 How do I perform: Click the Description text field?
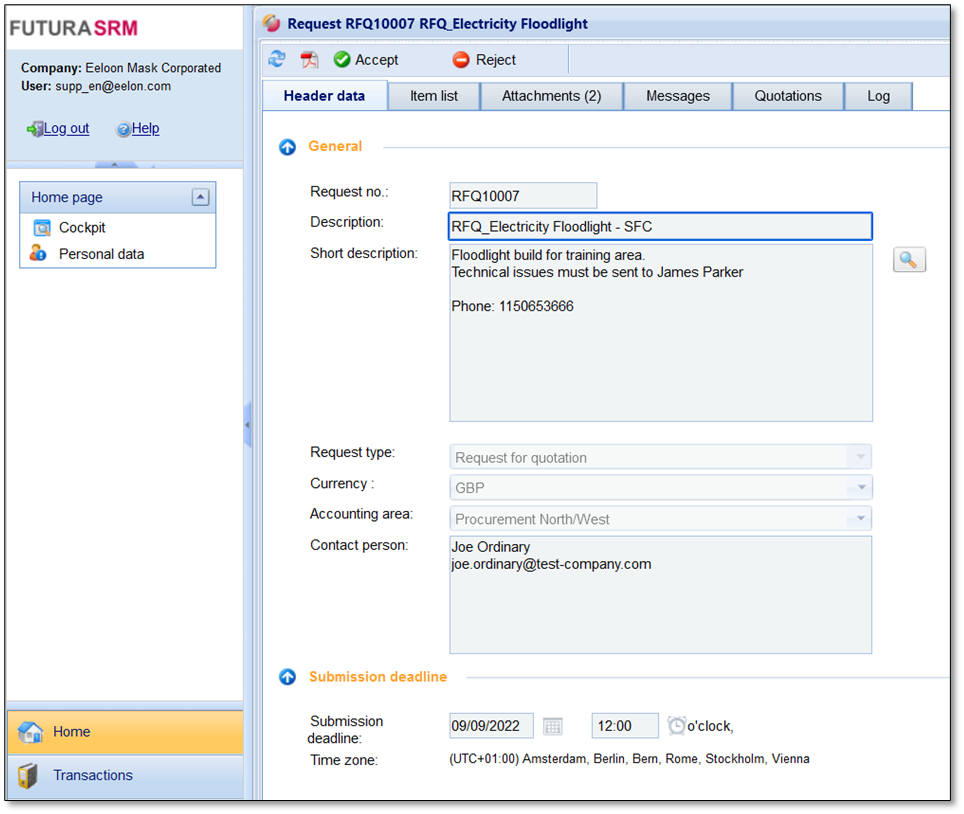(660, 226)
